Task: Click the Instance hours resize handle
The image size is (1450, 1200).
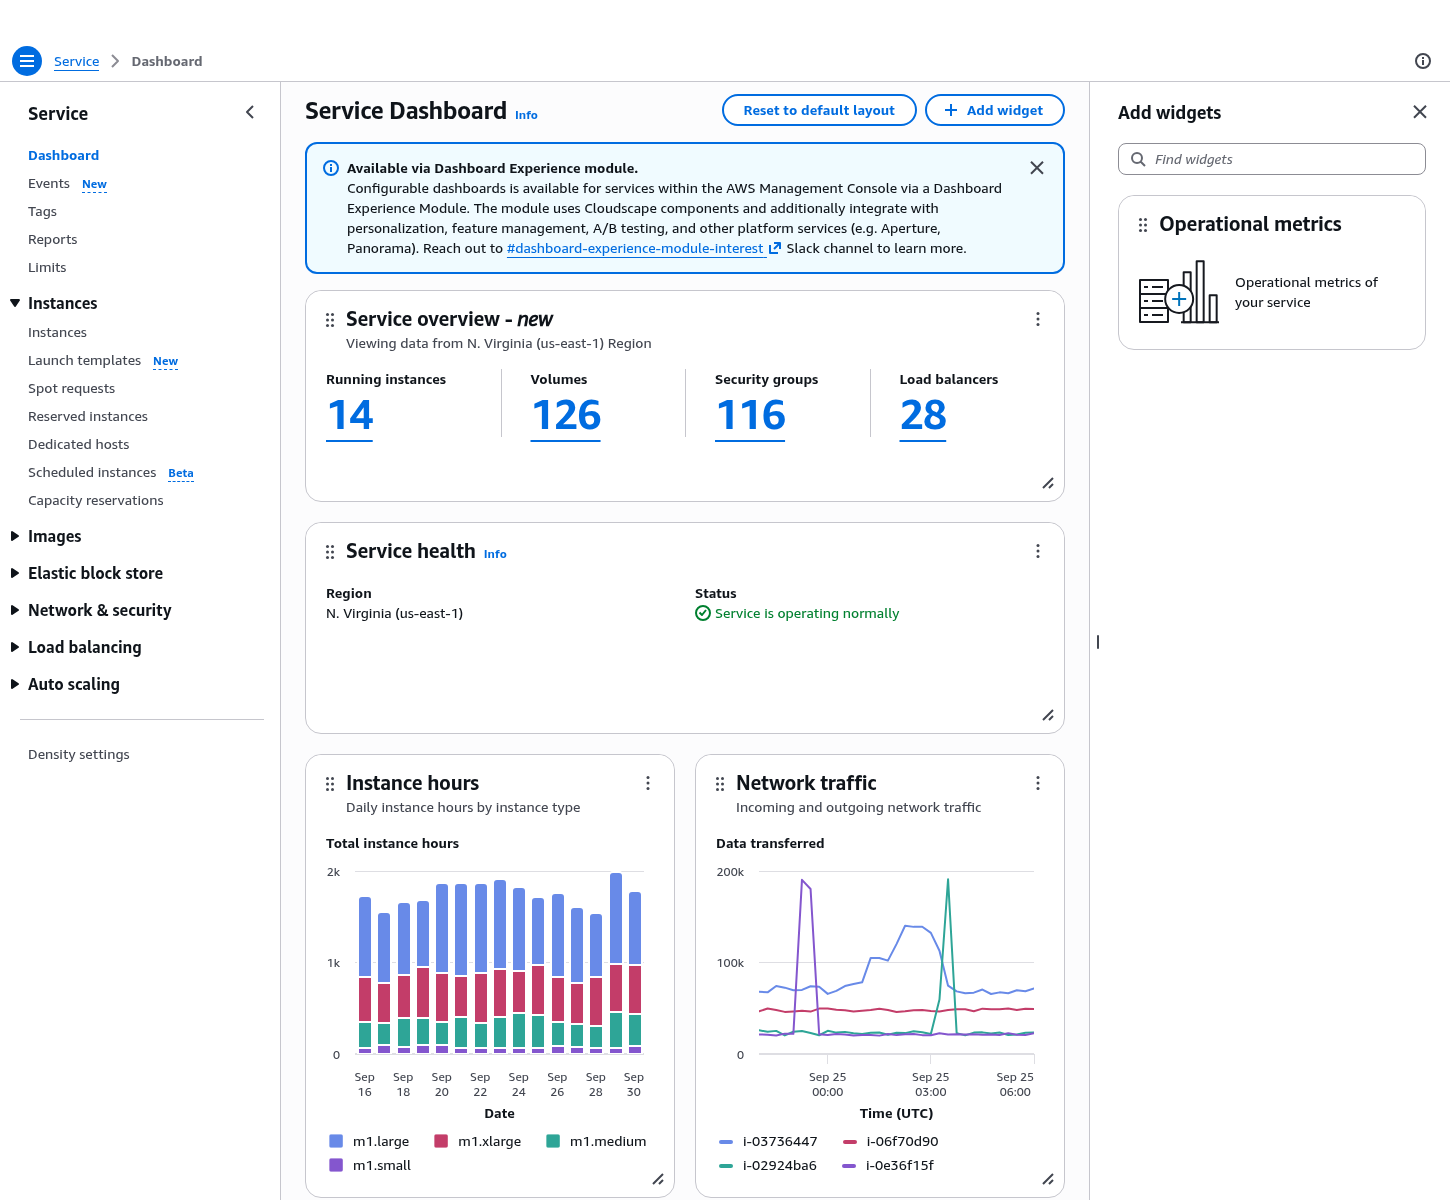Action: click(658, 1180)
